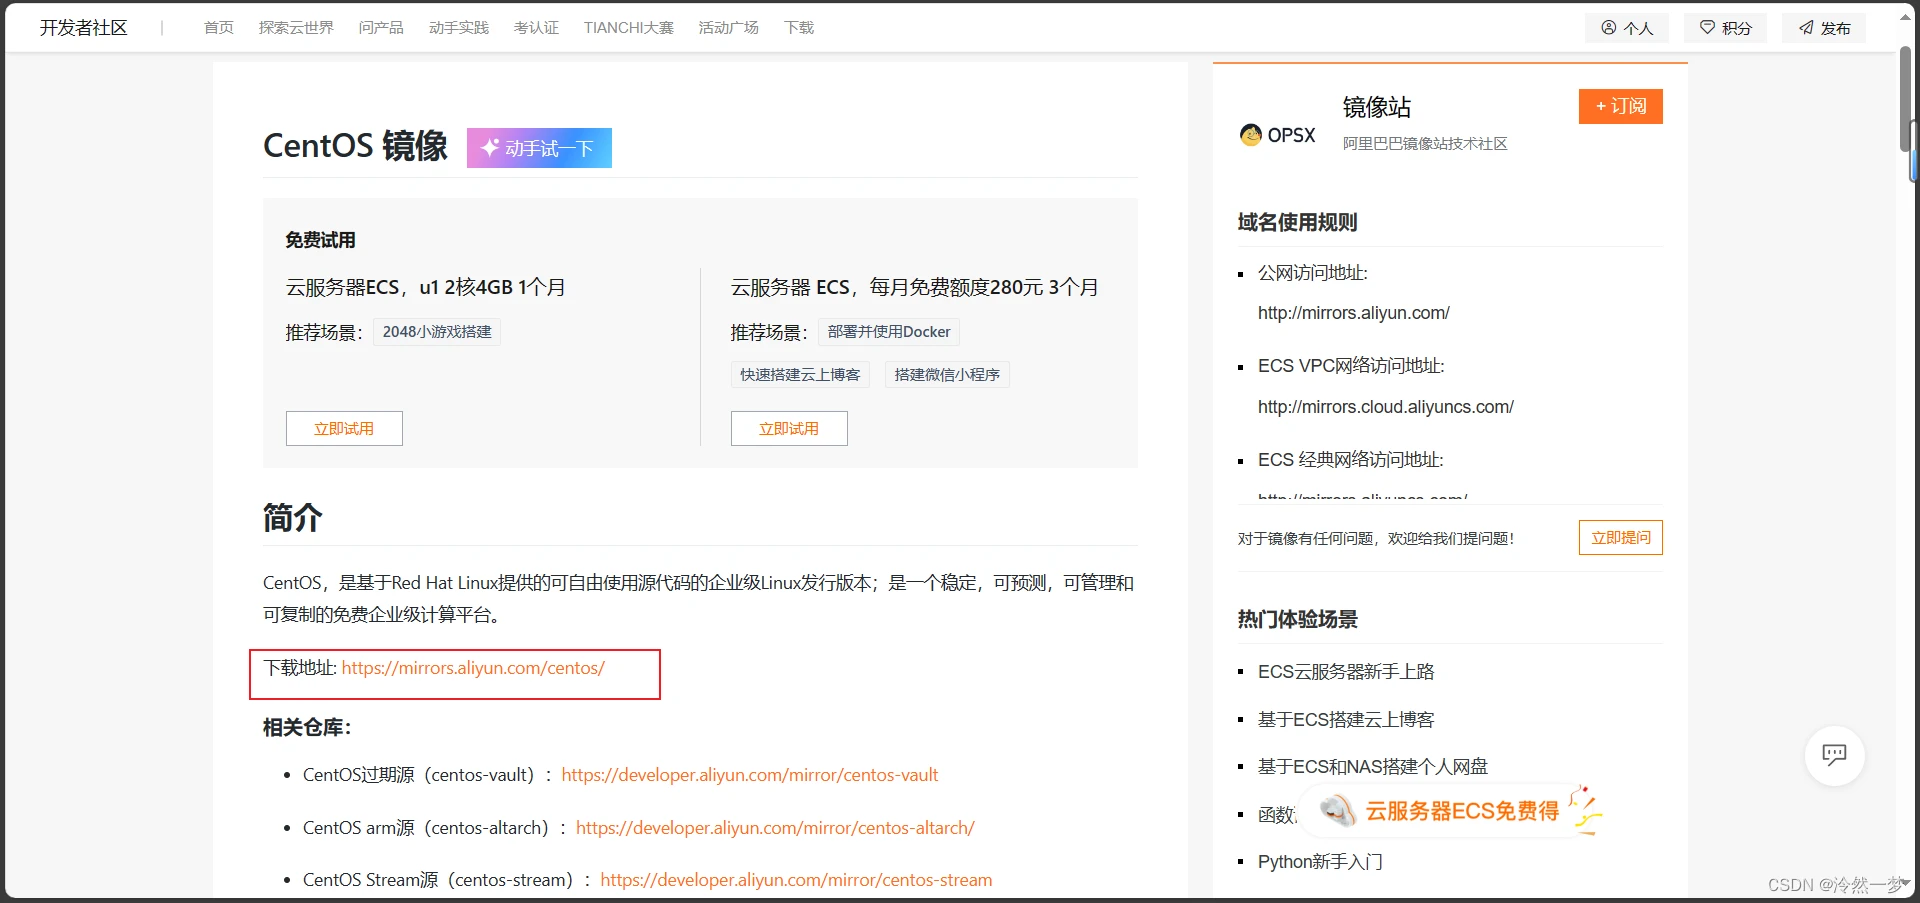Image resolution: width=1920 pixels, height=903 pixels.
Task: Open the 活动广场 nav item
Action: point(729,28)
